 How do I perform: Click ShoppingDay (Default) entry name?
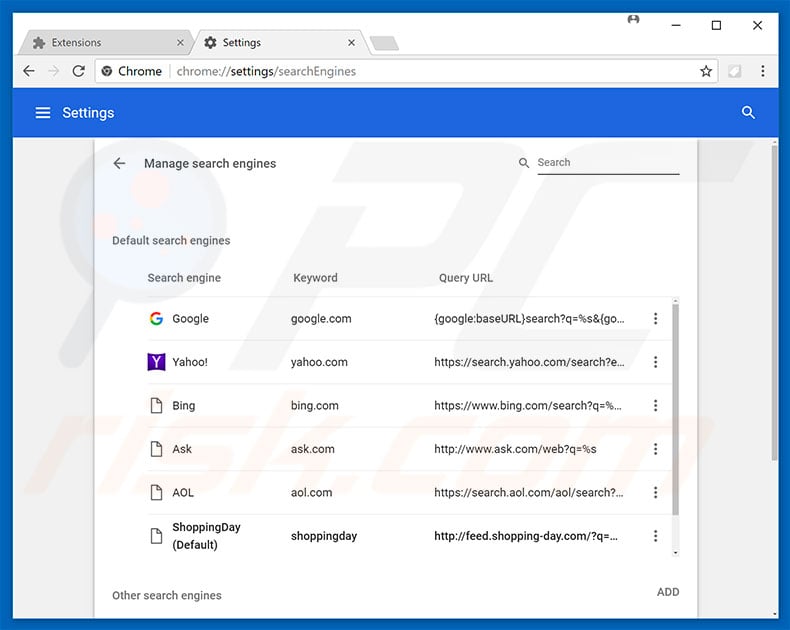coord(207,536)
